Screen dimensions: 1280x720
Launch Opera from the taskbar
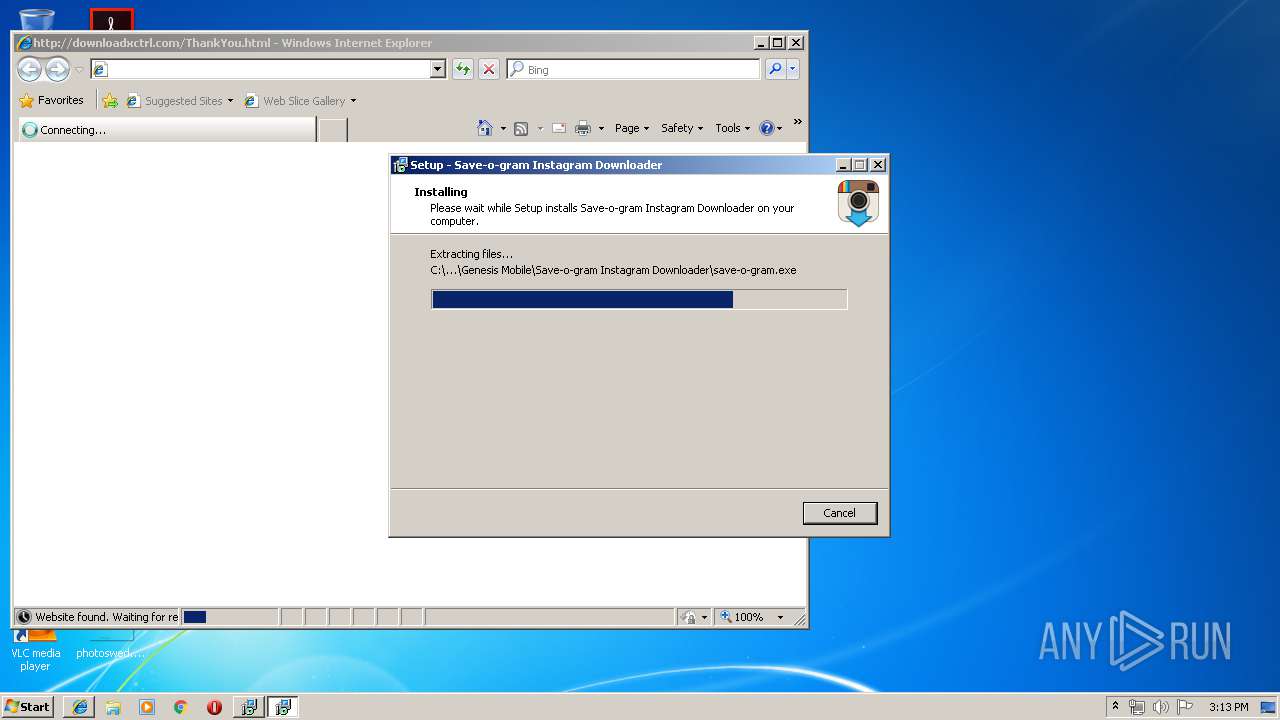tap(214, 707)
